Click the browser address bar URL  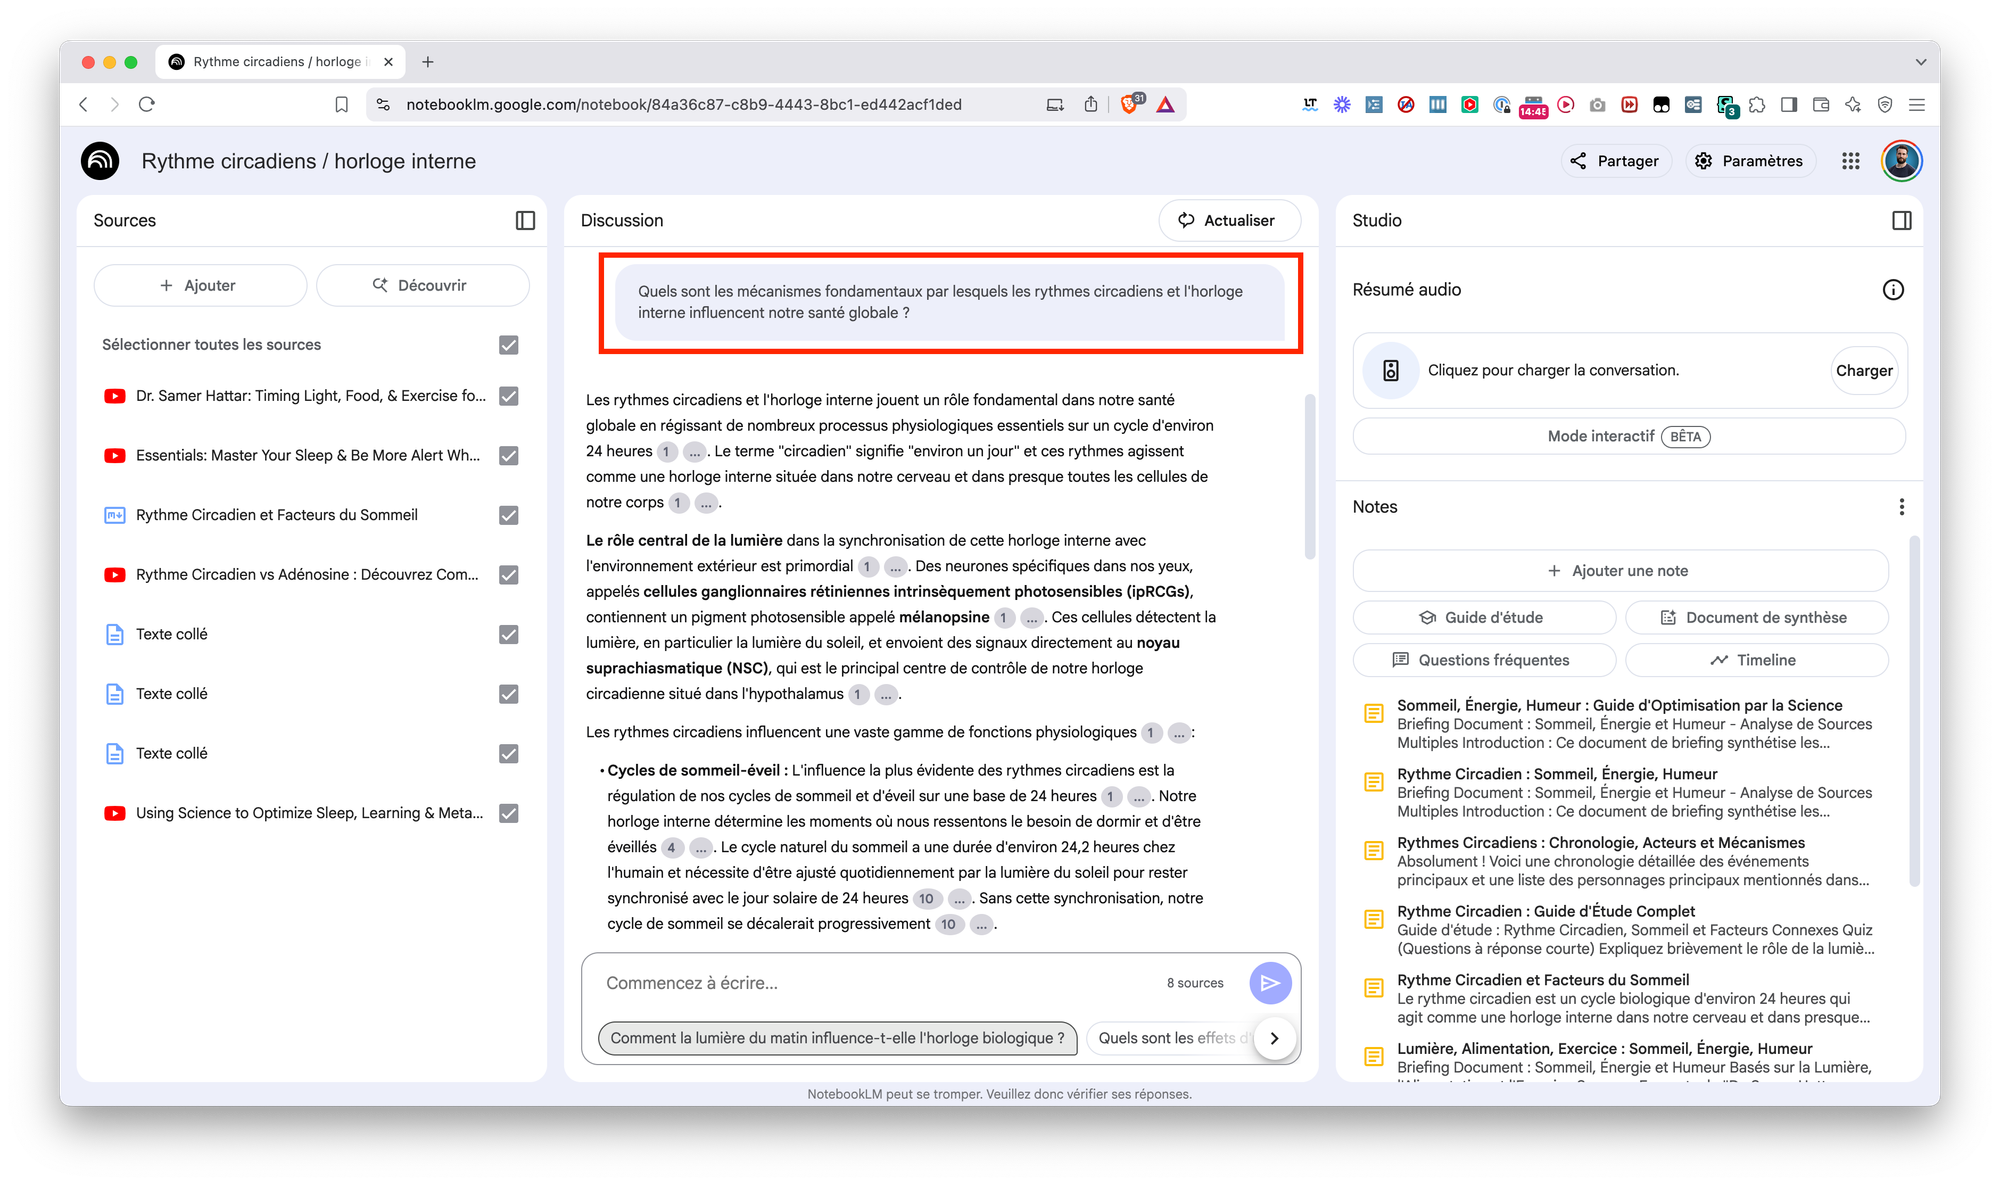pos(684,104)
